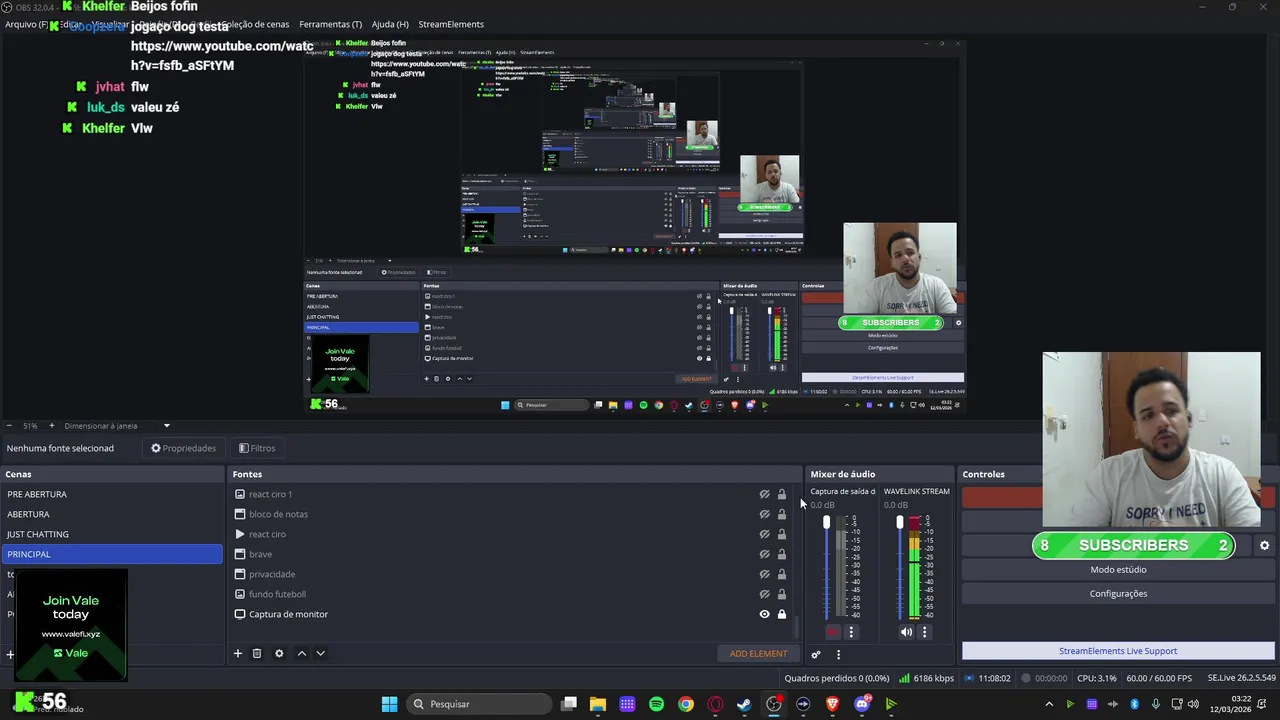Toggle visibility of fundo futeboll source
Screen dimensions: 1280x720
pyautogui.click(x=764, y=594)
